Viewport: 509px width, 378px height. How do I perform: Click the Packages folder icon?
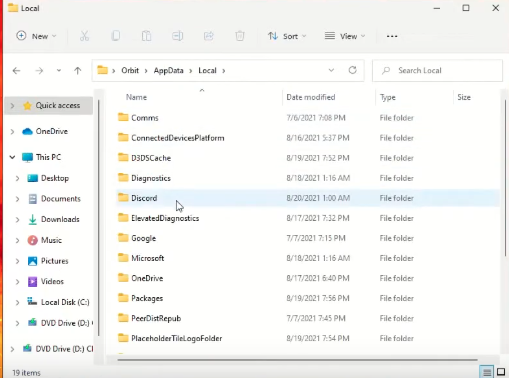(123, 298)
